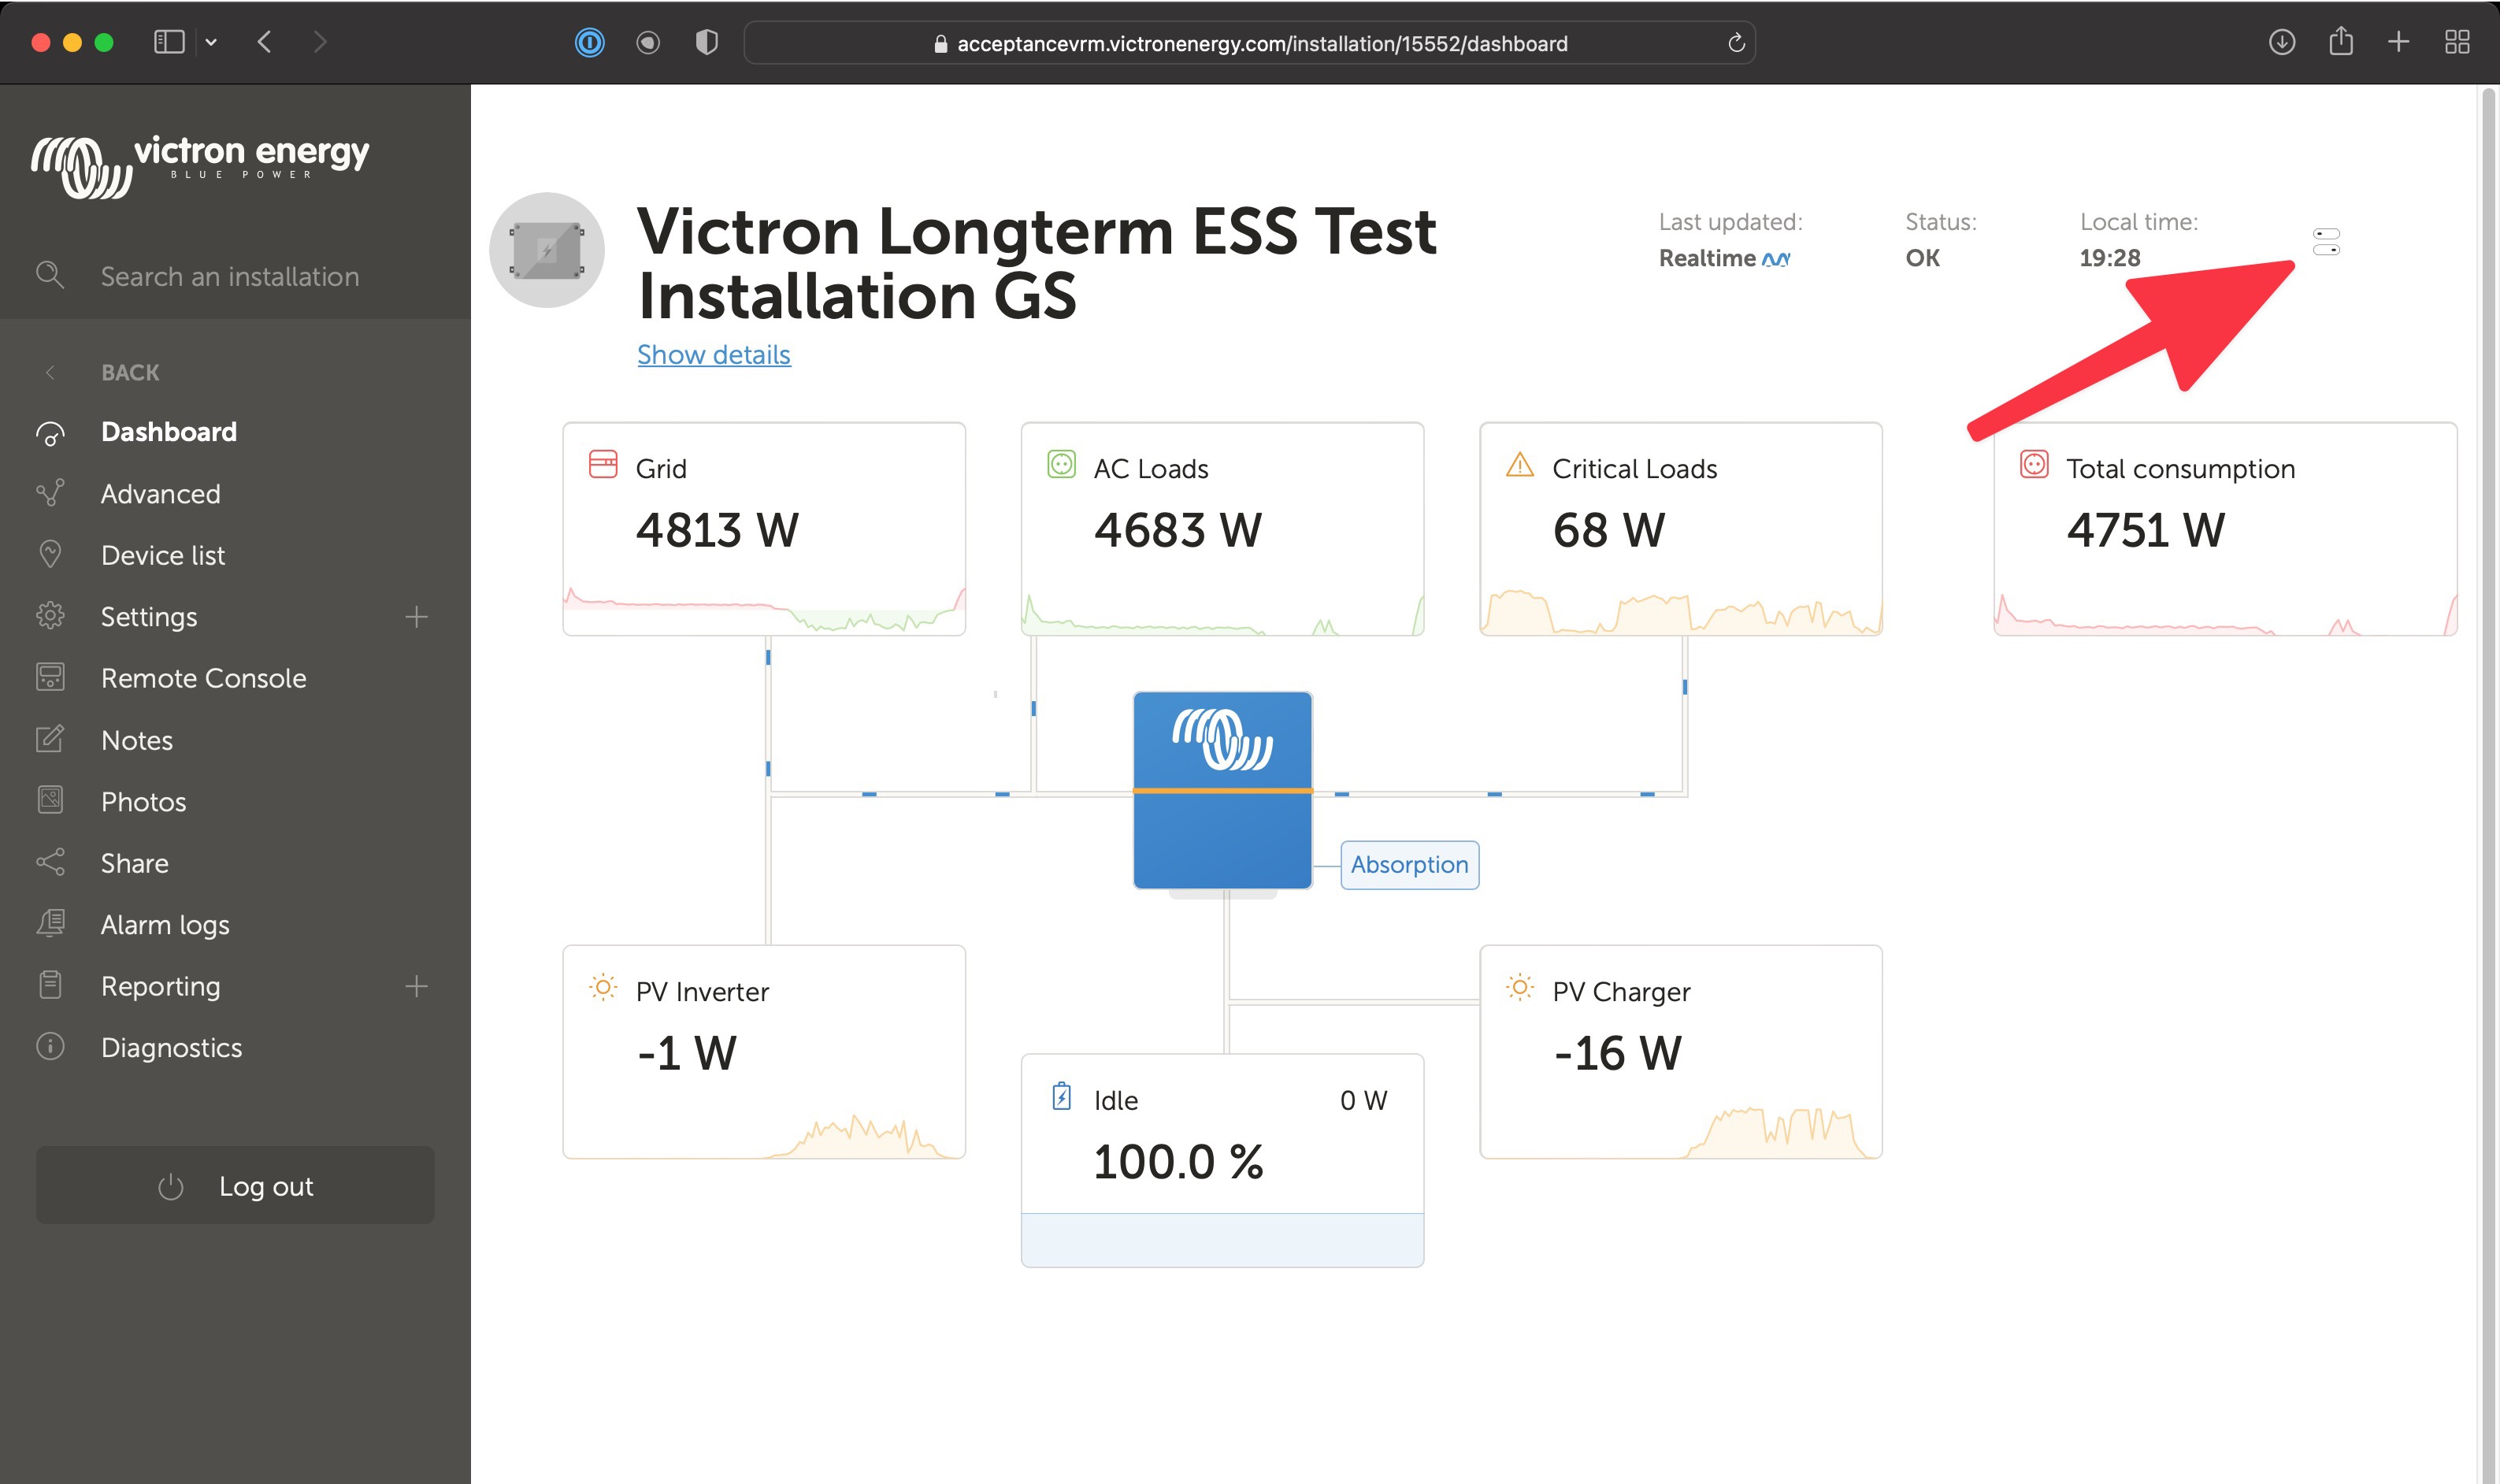
Task: Toggle the Safari sidebar button
Action: (169, 42)
